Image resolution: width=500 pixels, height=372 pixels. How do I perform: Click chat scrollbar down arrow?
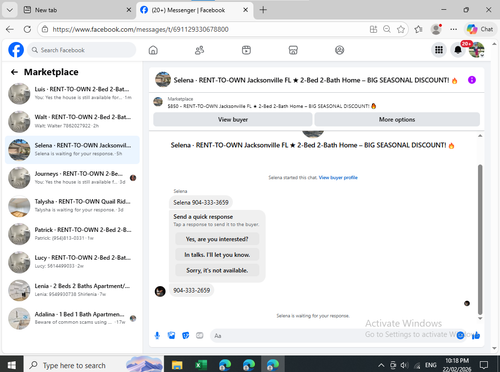pyautogui.click(x=480, y=318)
